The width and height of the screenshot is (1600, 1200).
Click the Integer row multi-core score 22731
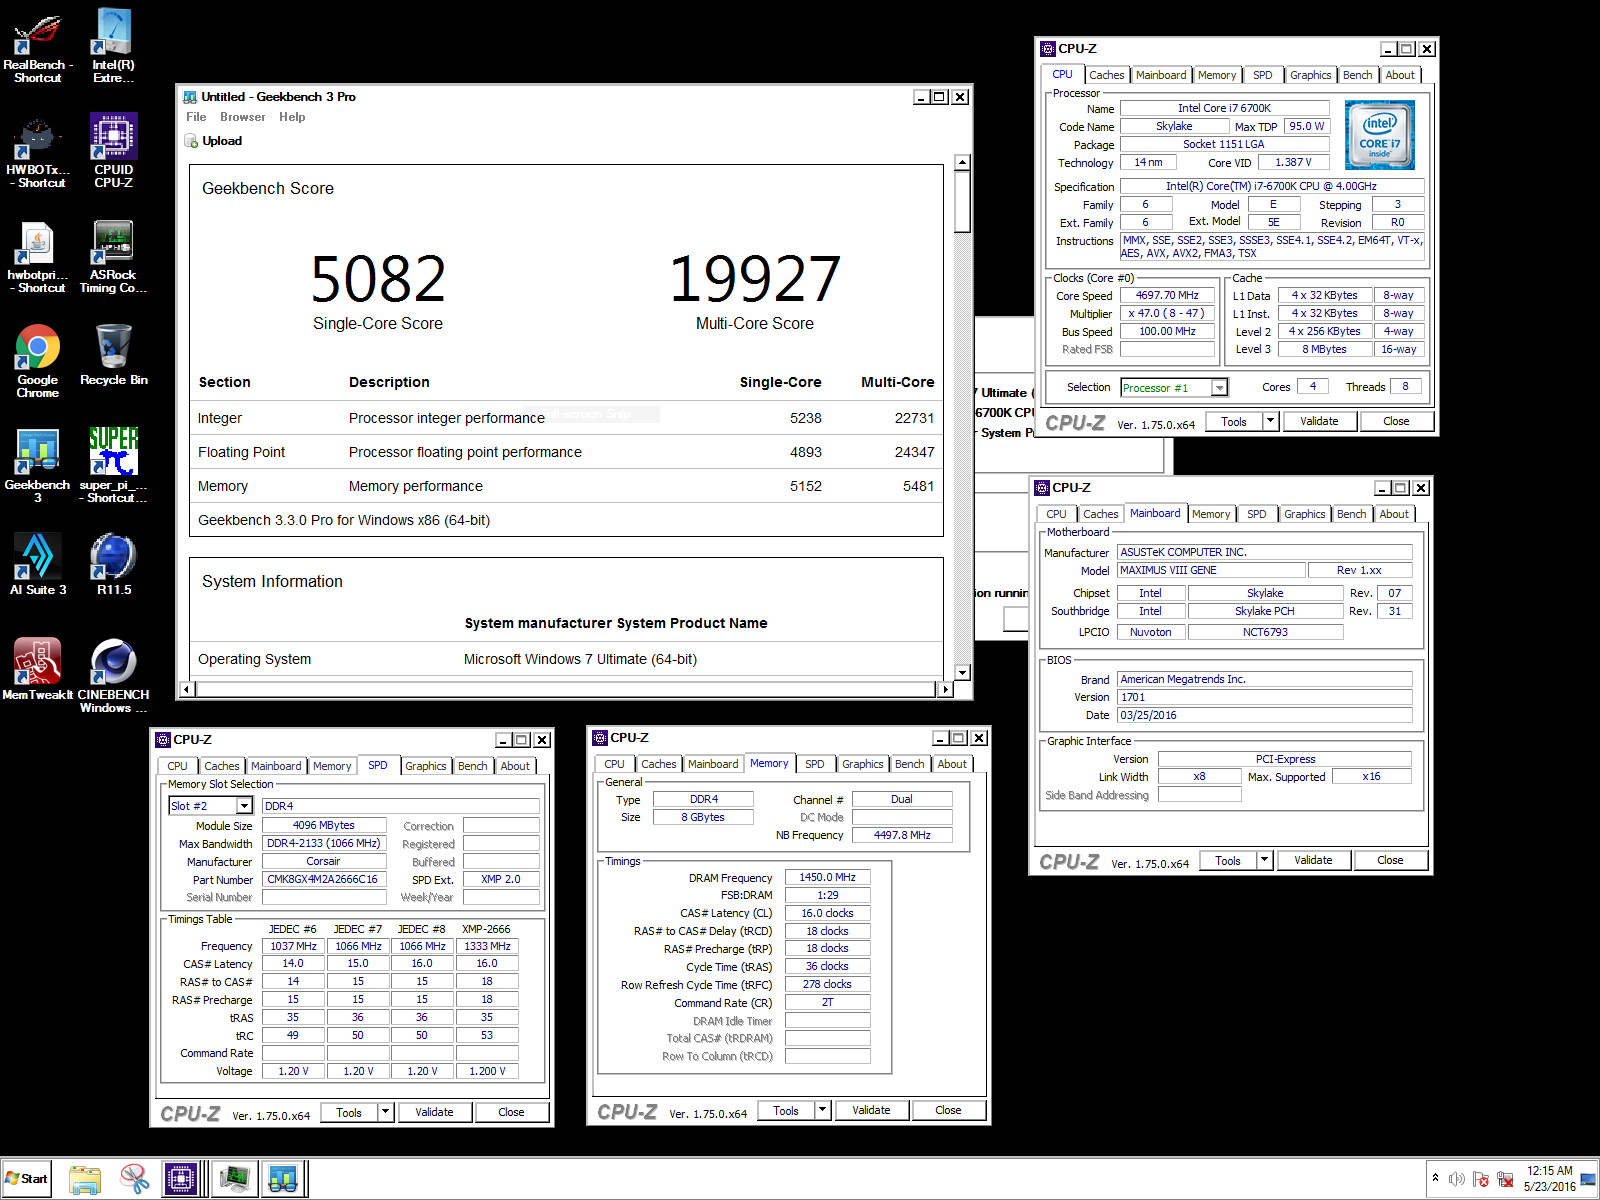[914, 418]
